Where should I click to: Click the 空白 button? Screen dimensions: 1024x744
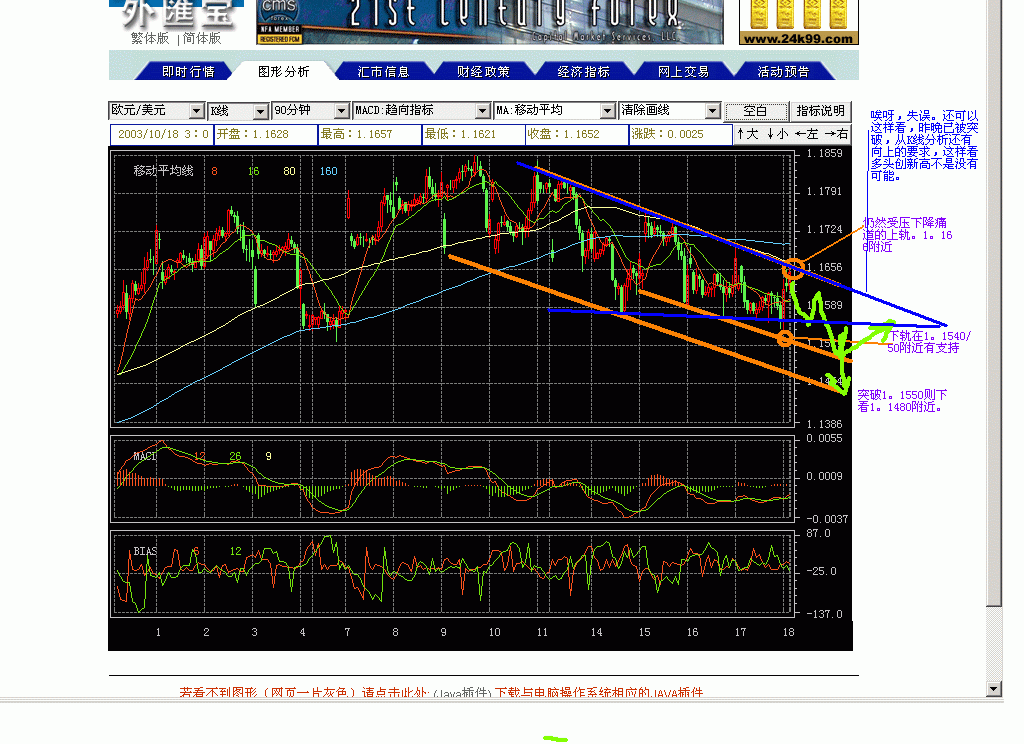click(x=756, y=111)
